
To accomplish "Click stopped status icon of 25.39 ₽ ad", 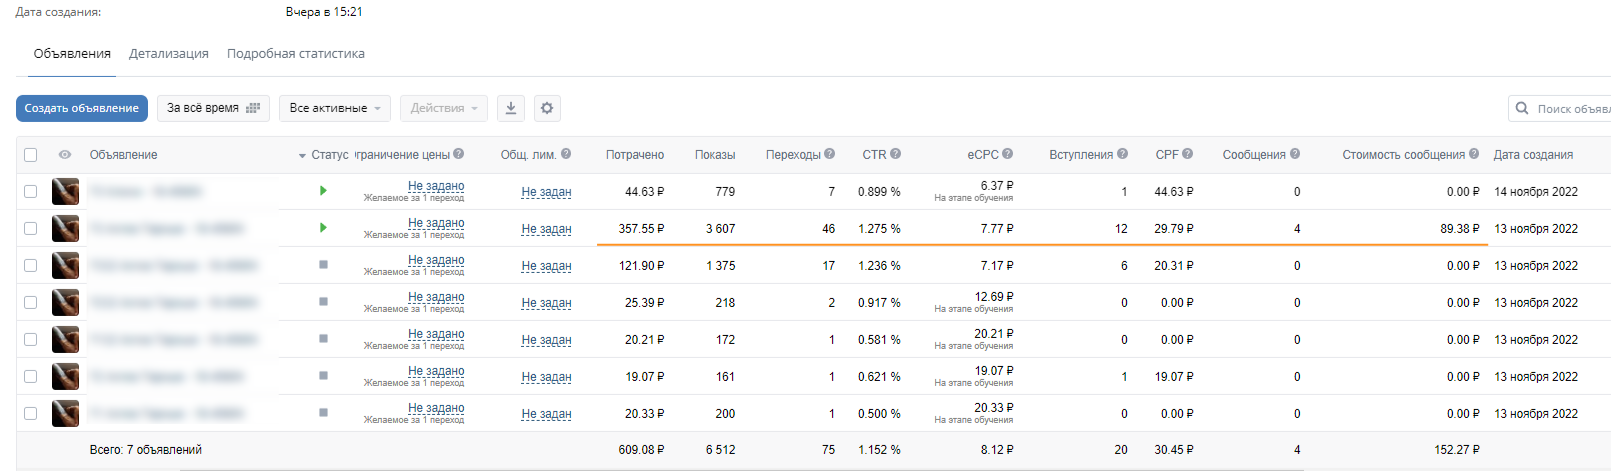I will click(323, 301).
